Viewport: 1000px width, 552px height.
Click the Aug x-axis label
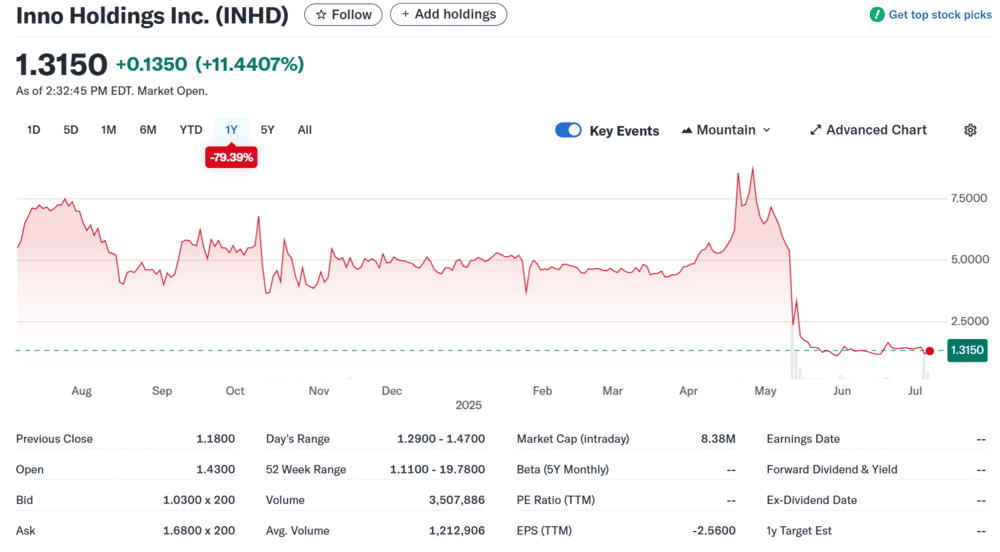click(82, 391)
